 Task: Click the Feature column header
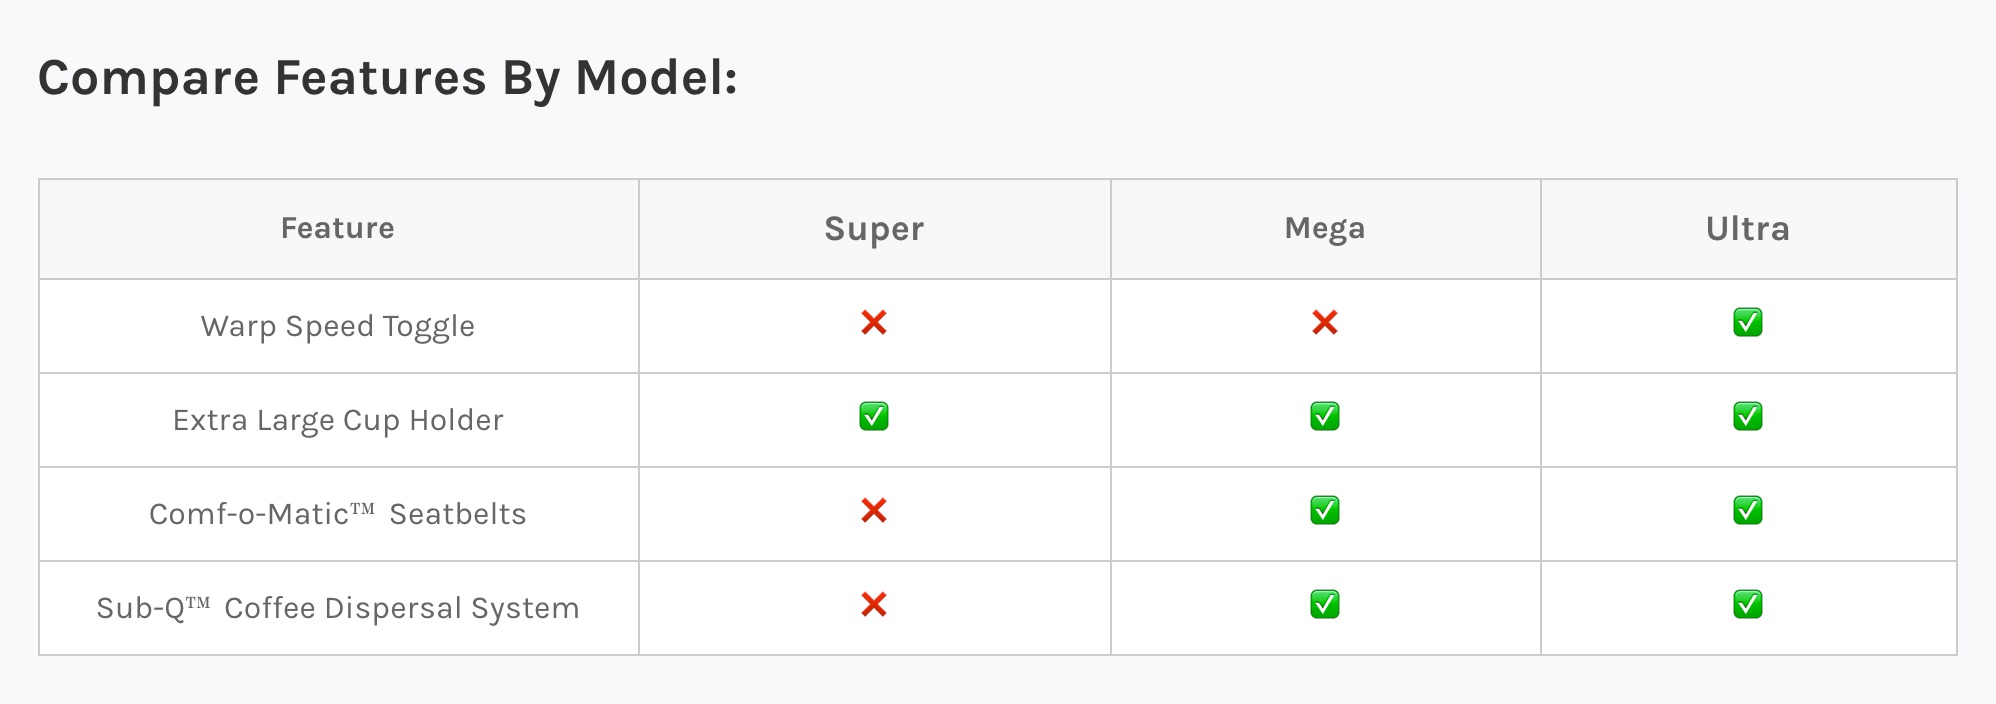(x=338, y=229)
